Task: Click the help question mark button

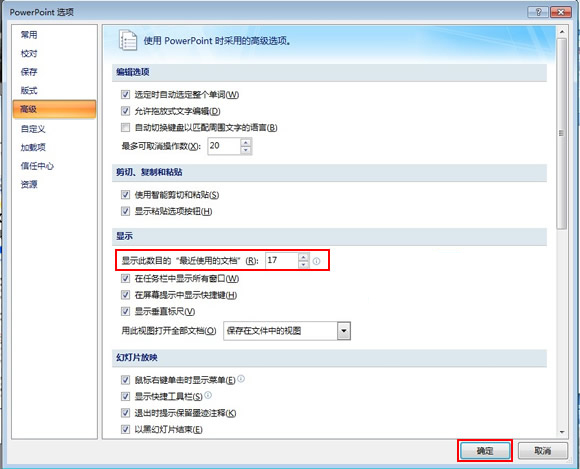Action: pyautogui.click(x=538, y=12)
